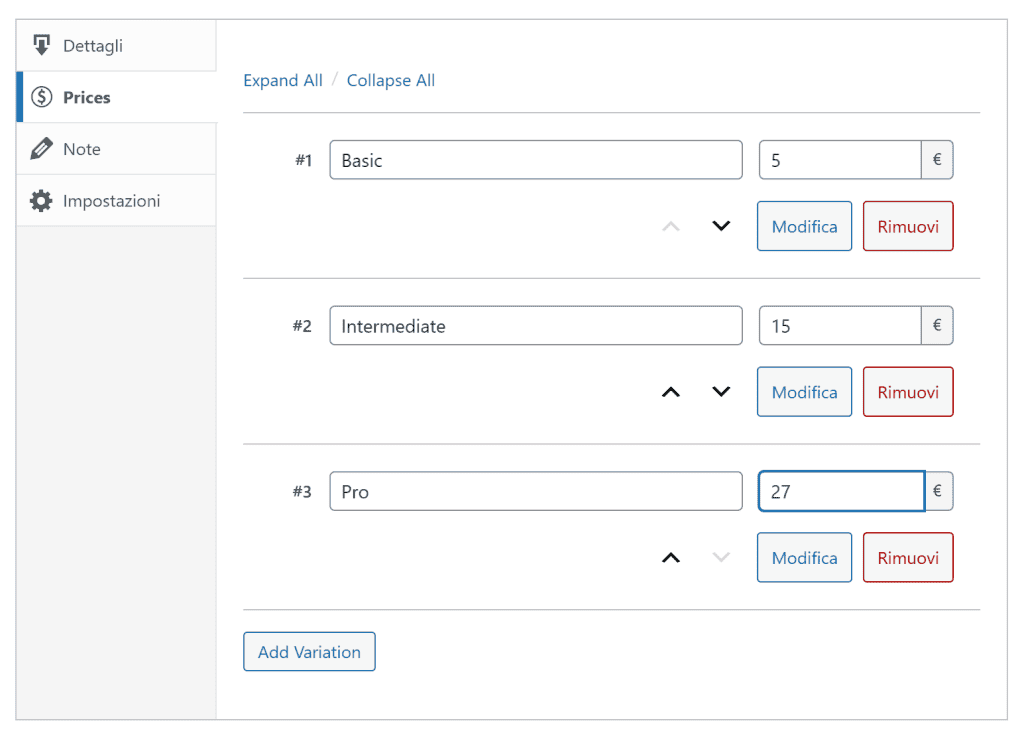The height and width of the screenshot is (731, 1024).
Task: Open the Dettagli tab
Action: (93, 46)
